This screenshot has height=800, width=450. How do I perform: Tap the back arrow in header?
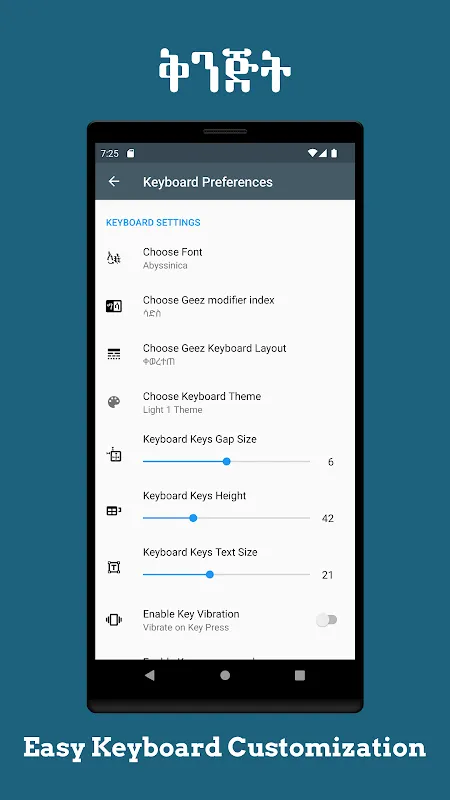tap(114, 182)
